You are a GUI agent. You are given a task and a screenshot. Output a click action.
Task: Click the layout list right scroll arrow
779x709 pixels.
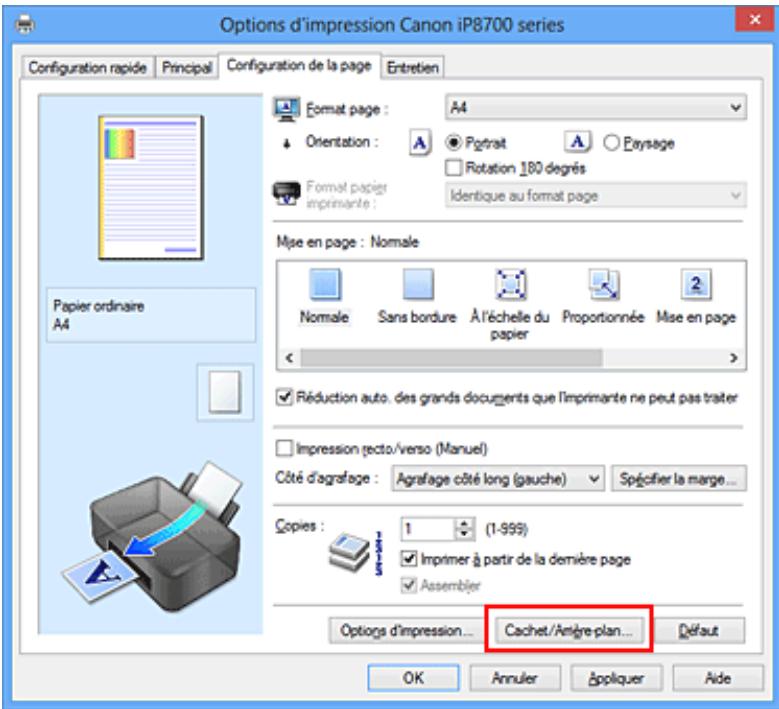(x=733, y=358)
